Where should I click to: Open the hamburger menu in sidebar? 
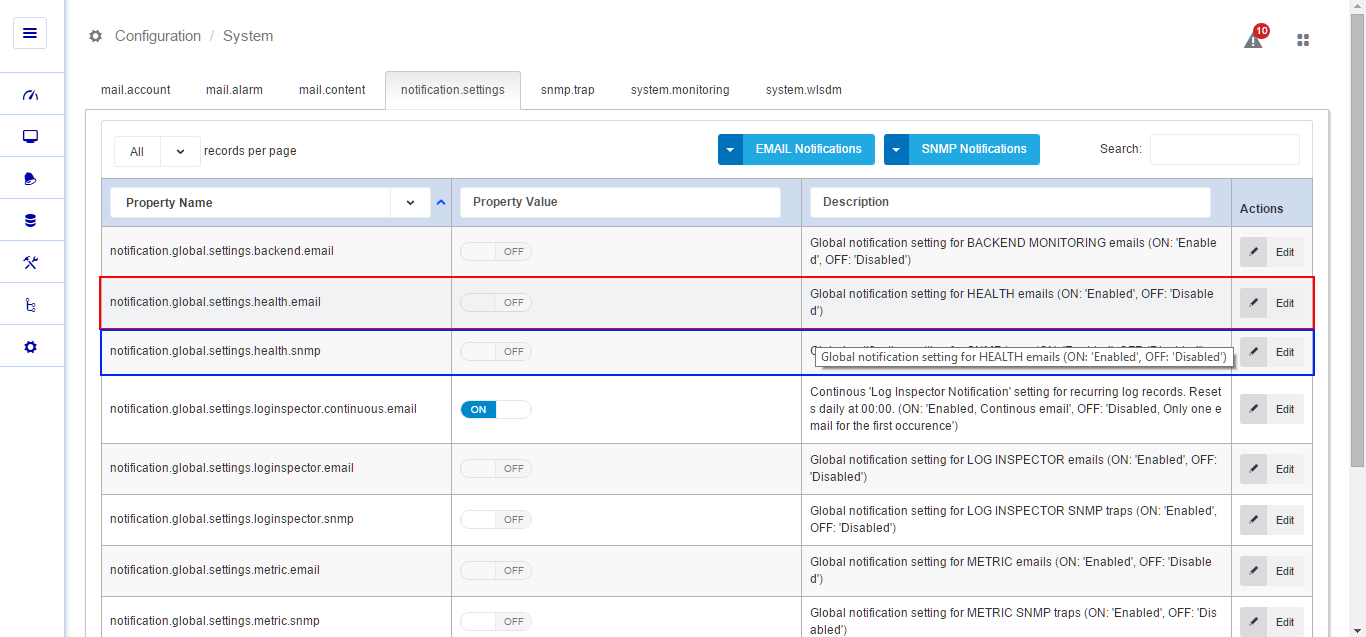(x=30, y=33)
